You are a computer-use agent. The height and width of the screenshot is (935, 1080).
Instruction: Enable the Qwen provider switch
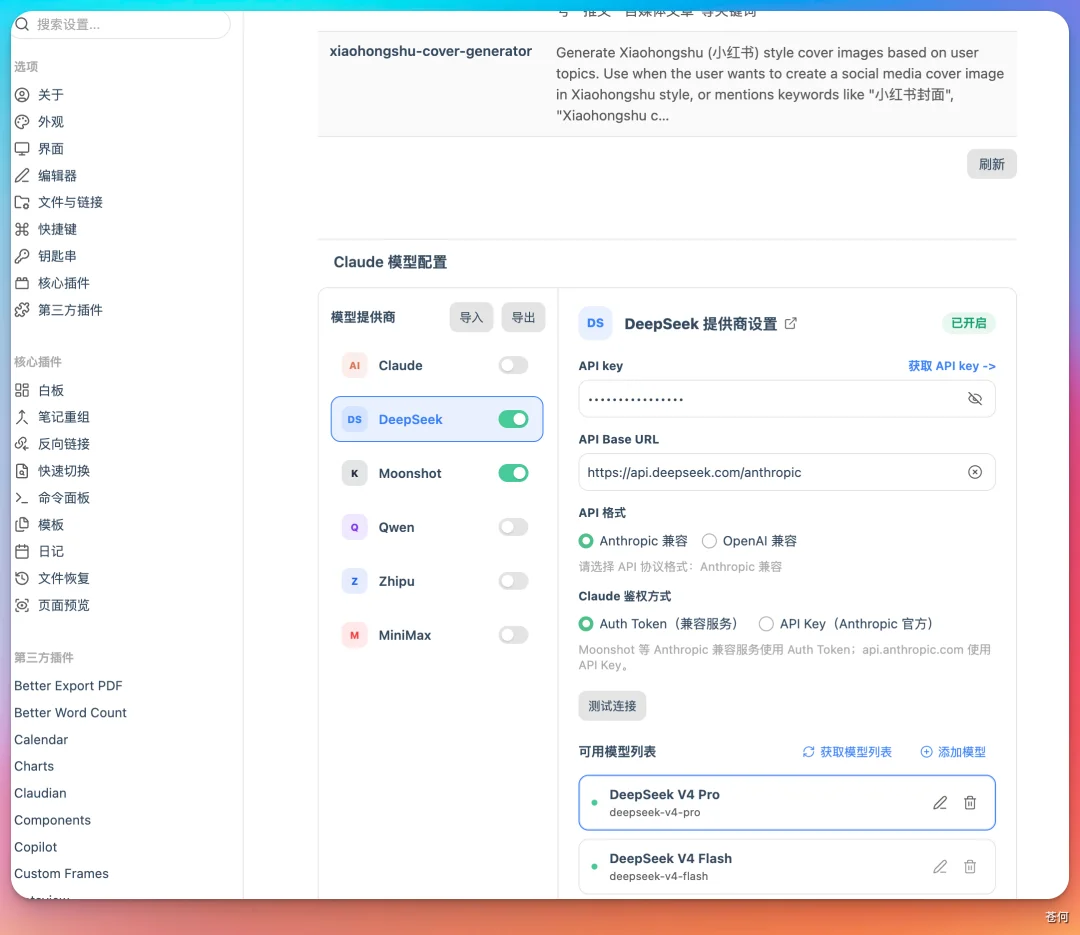click(x=513, y=527)
